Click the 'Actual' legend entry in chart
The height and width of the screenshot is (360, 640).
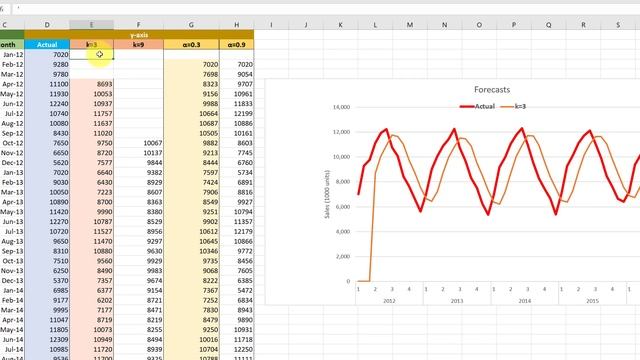tap(477, 106)
